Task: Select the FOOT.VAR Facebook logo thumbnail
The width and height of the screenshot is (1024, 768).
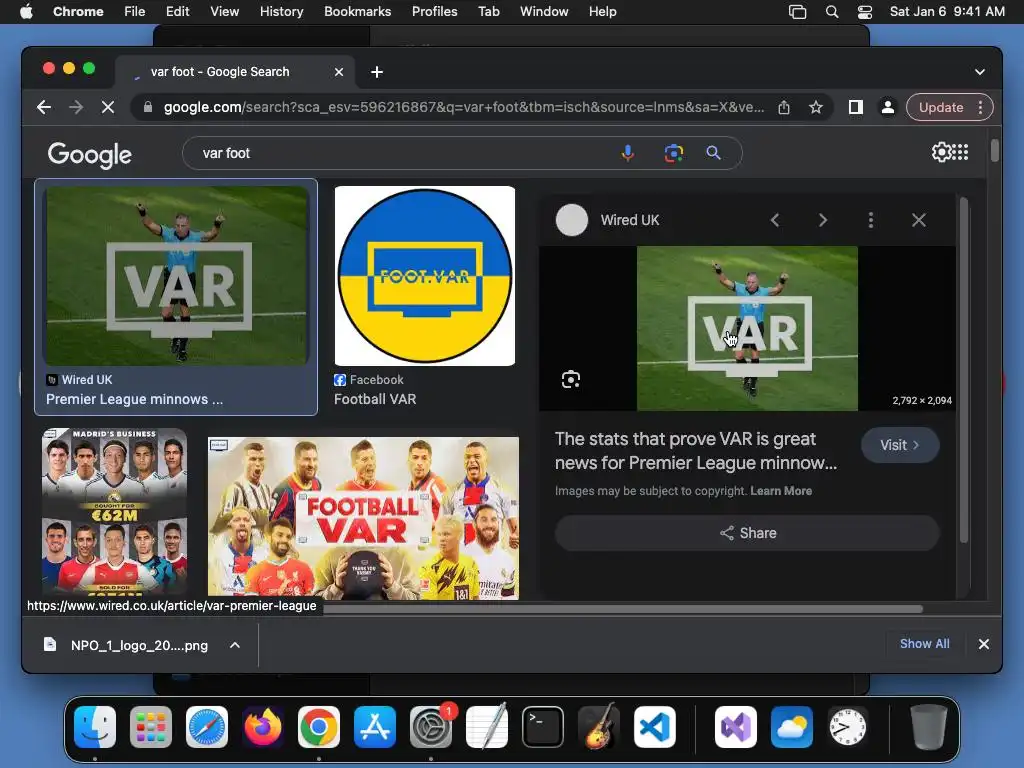Action: pos(424,276)
